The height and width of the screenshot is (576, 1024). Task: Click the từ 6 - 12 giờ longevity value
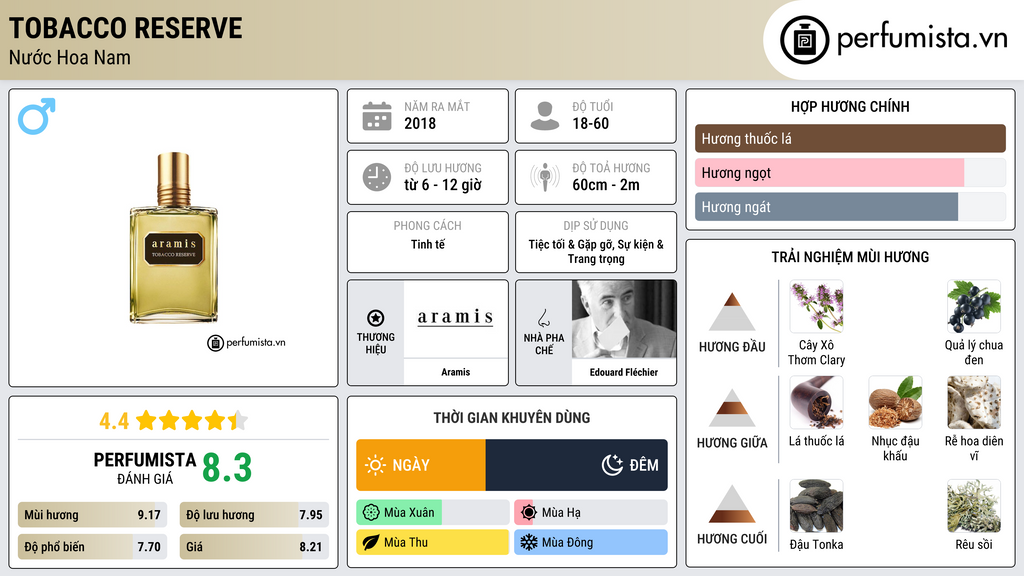pos(443,185)
